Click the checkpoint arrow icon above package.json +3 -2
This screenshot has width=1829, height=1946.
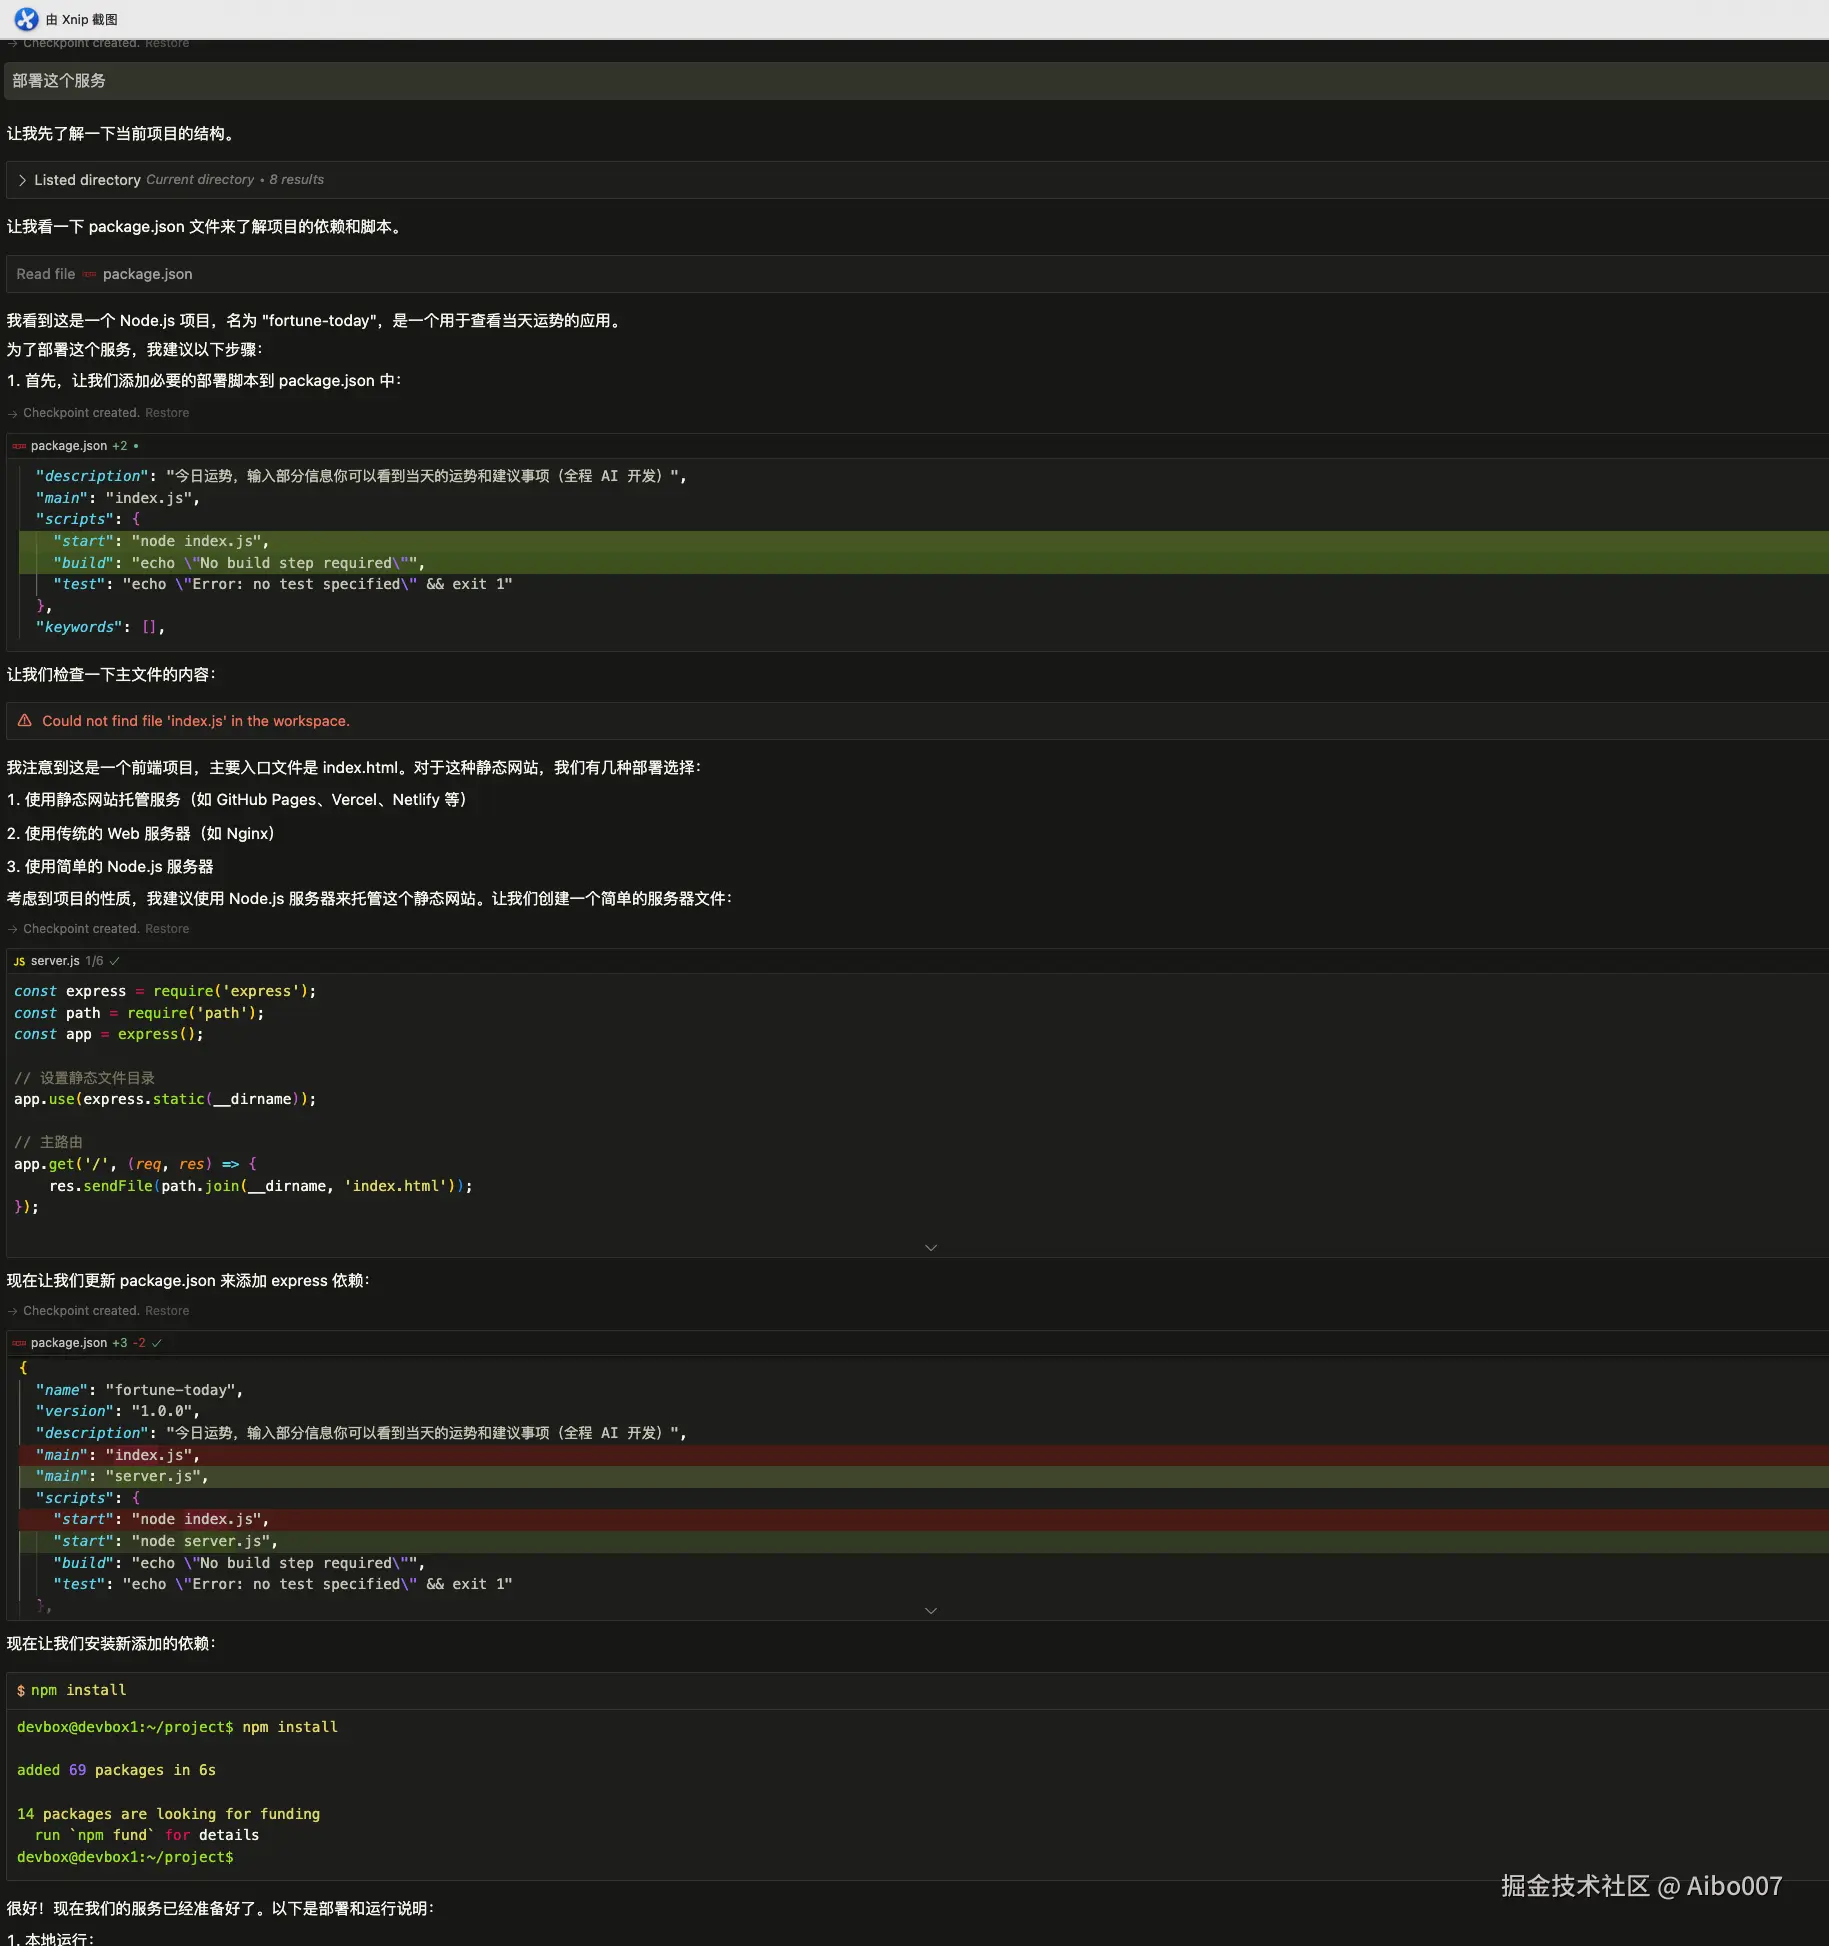coord(13,1311)
